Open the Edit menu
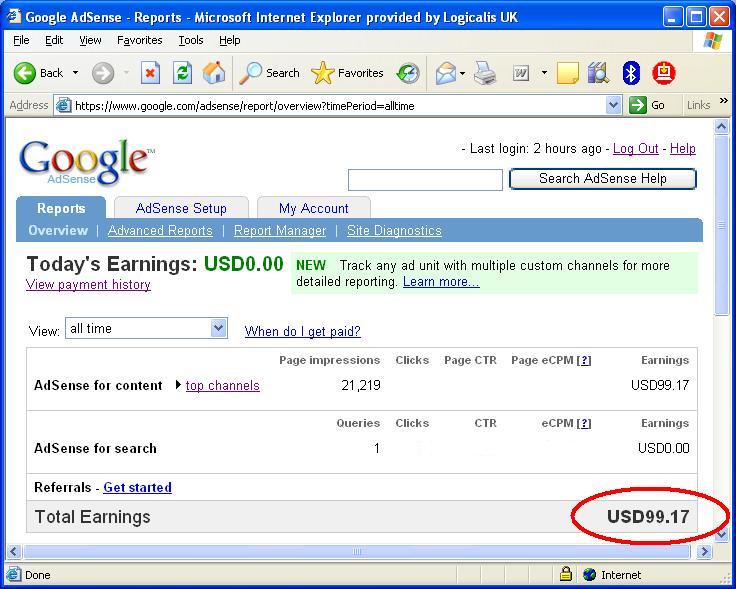736x589 pixels. pos(54,40)
